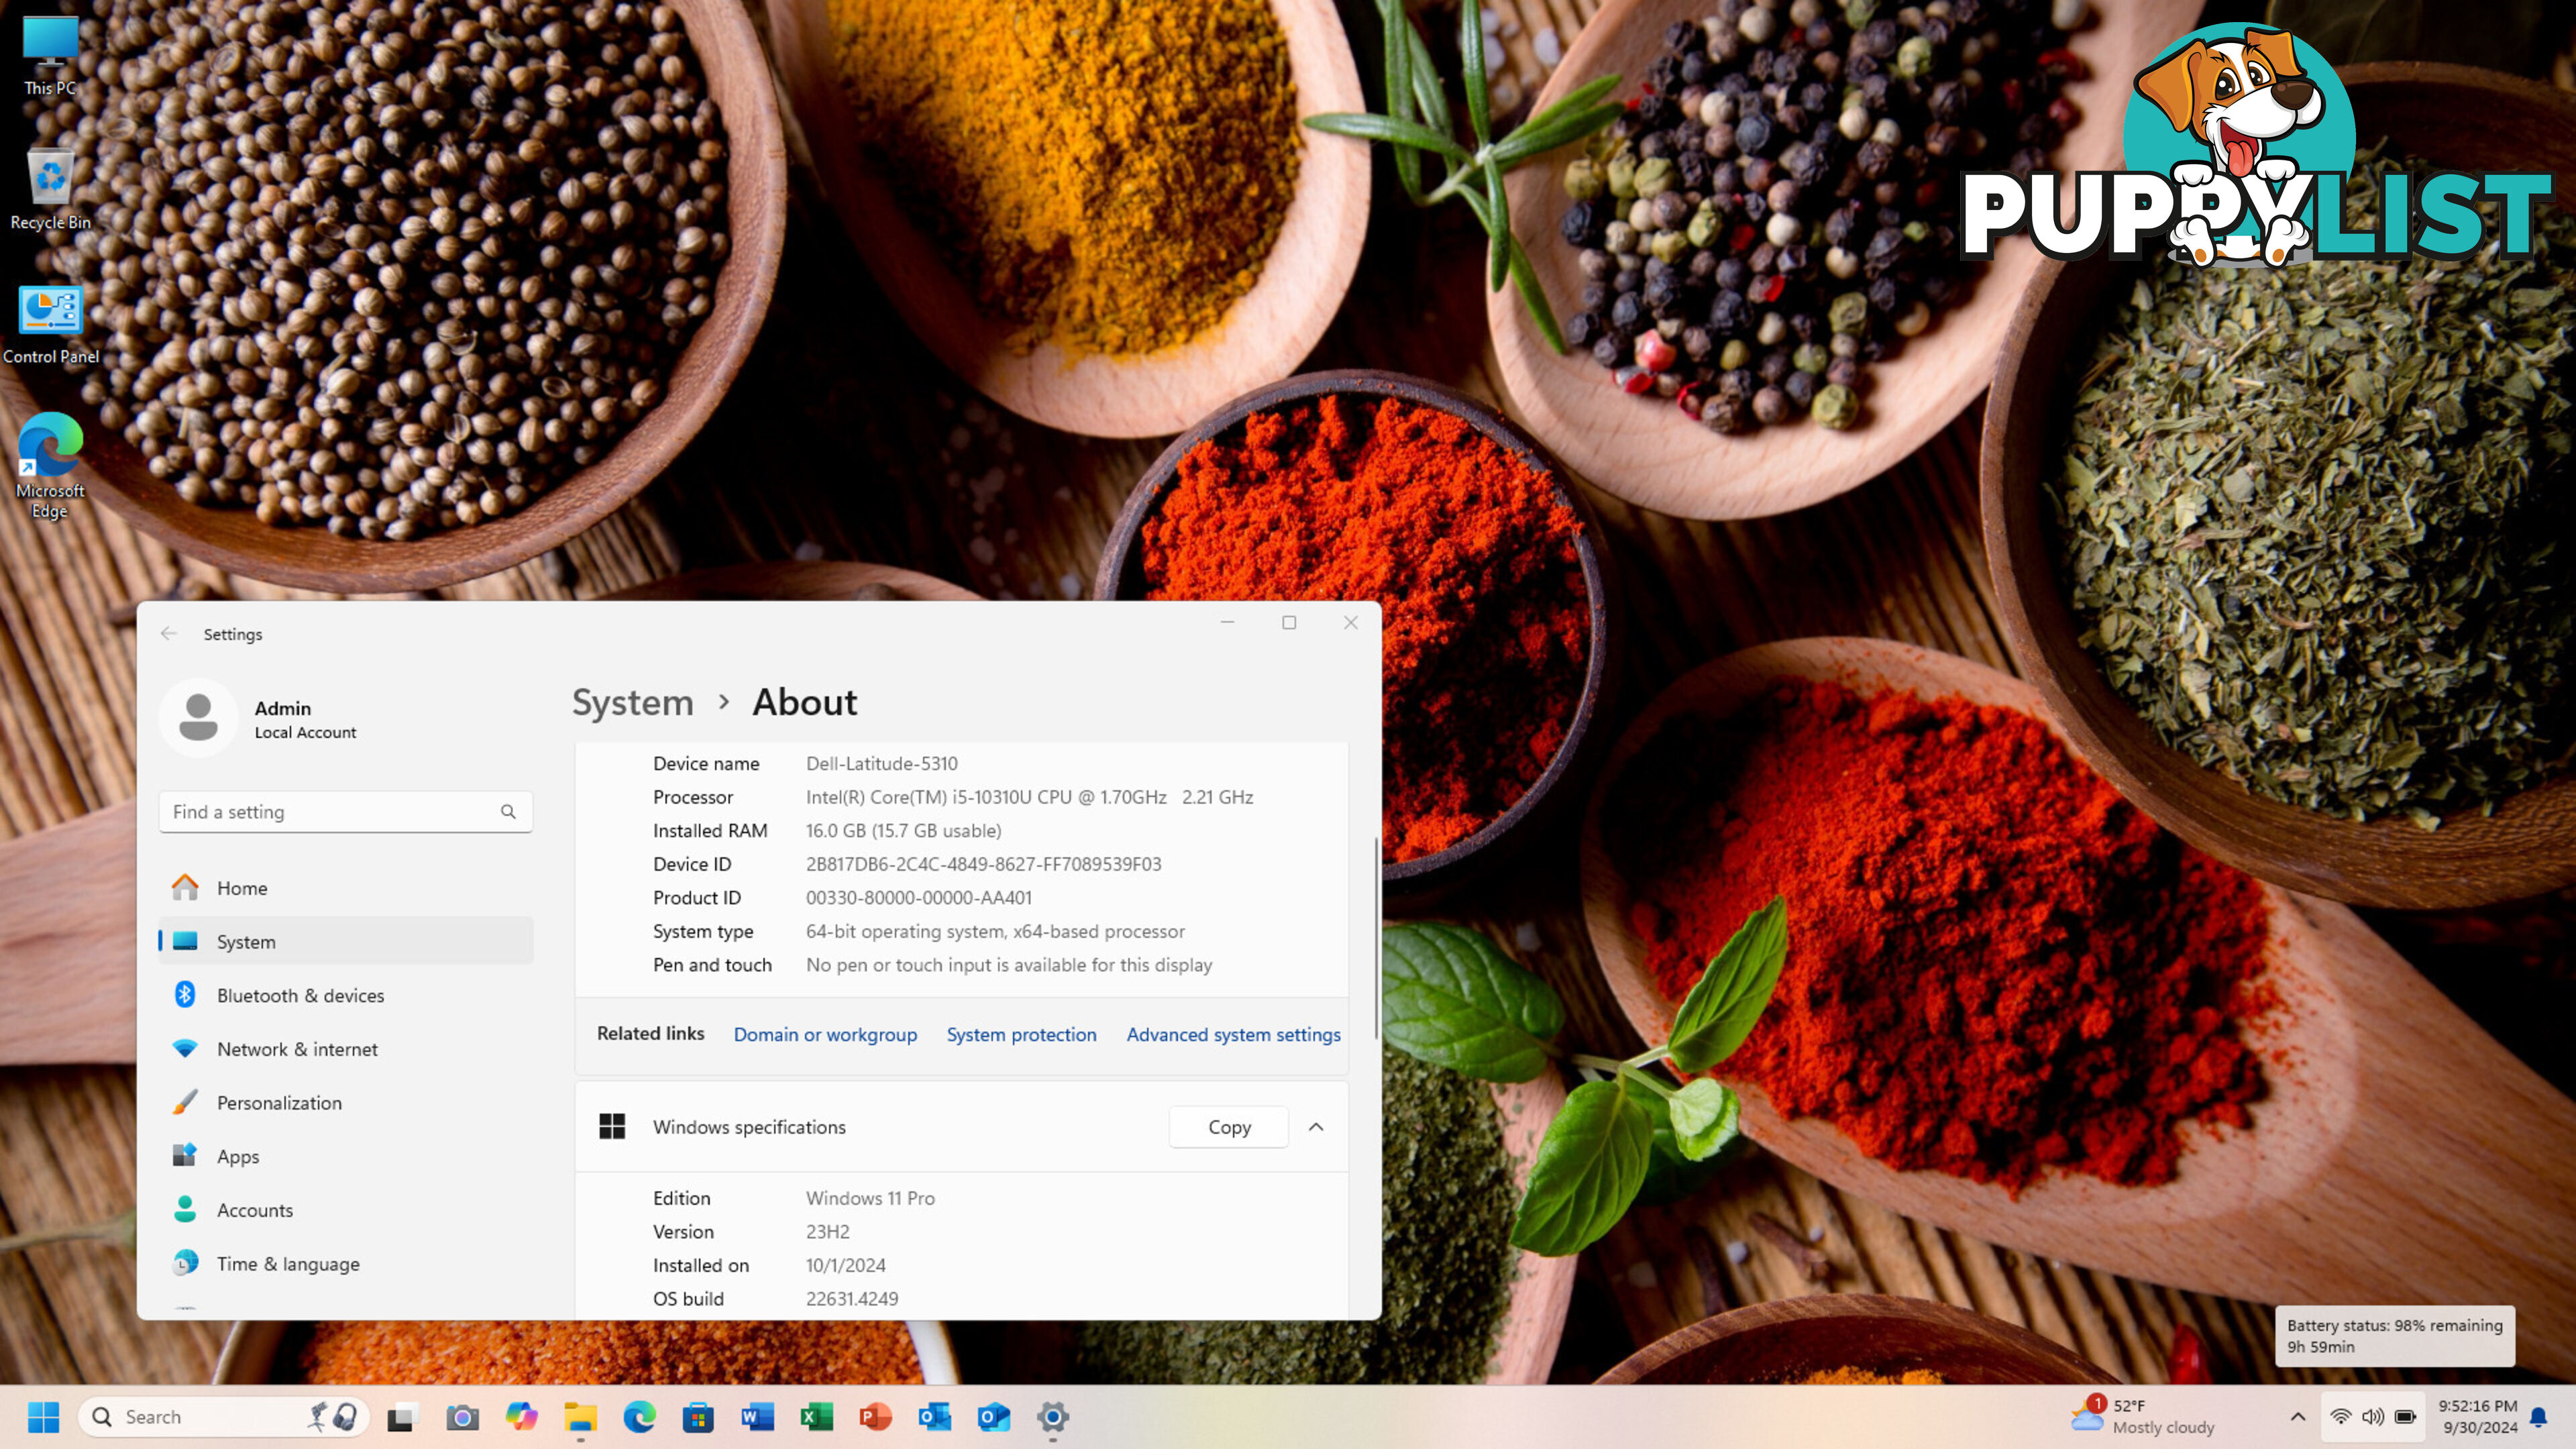
Task: Show hidden tray icons chevron
Action: click(x=2298, y=1416)
